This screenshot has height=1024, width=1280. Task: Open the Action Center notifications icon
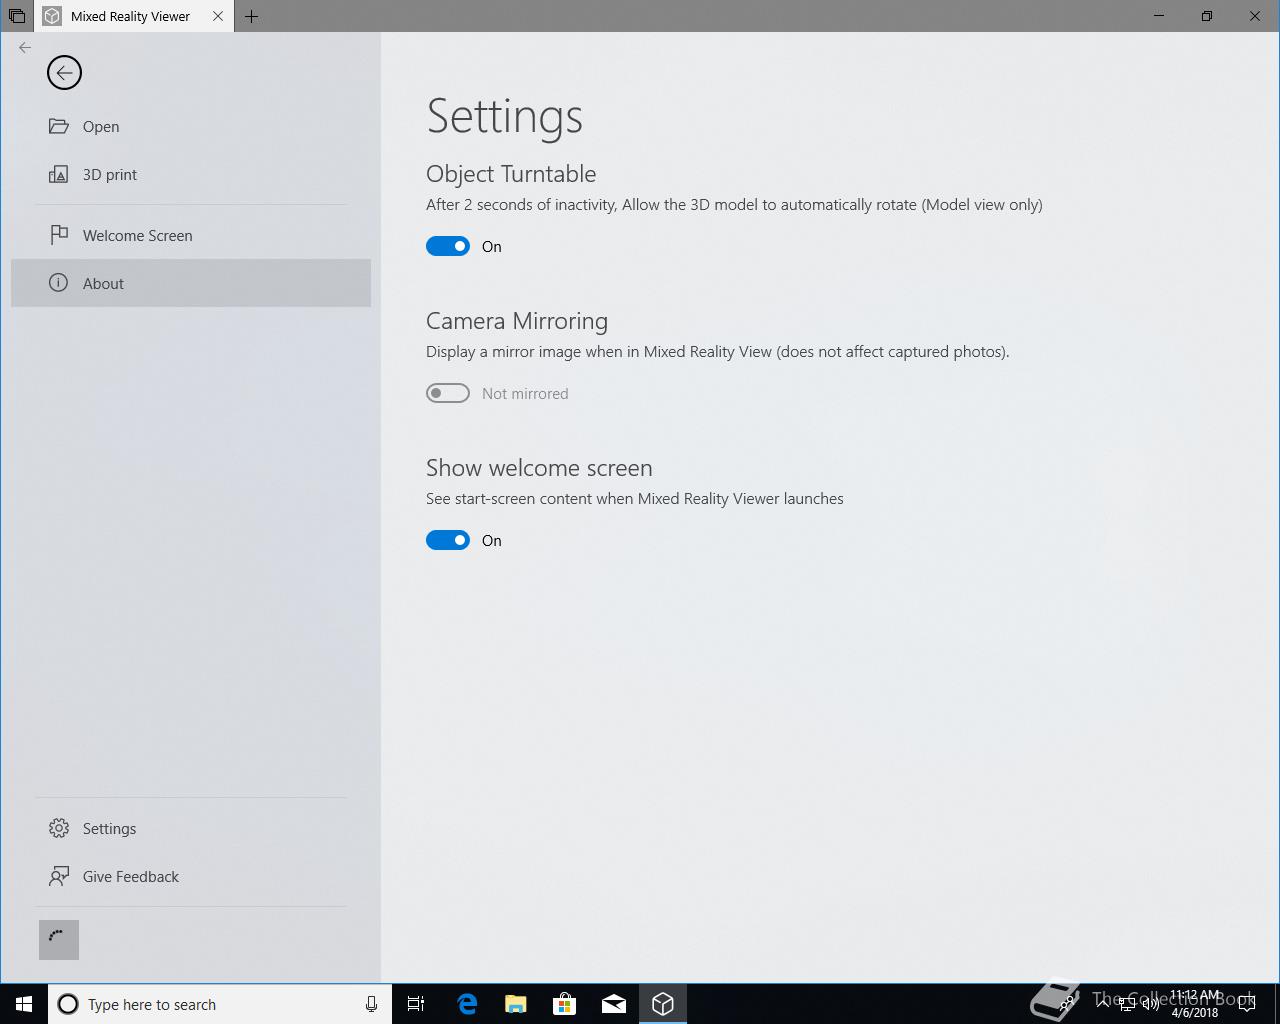click(1246, 1004)
